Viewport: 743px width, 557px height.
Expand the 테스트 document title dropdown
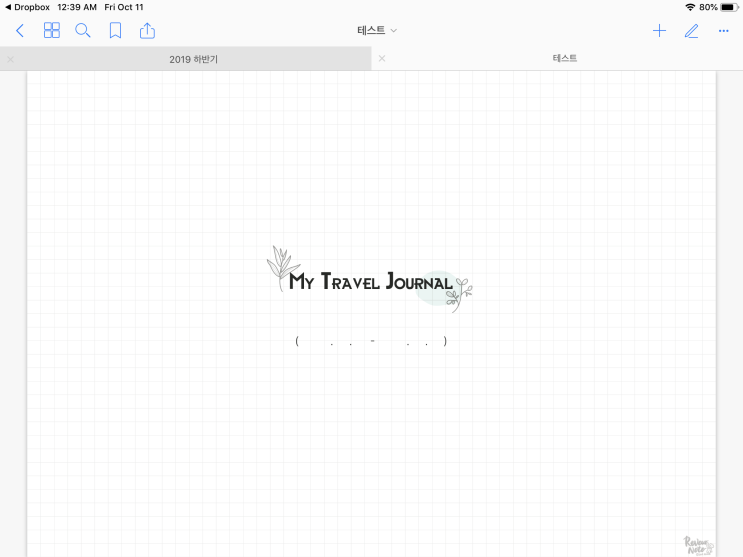[377, 30]
